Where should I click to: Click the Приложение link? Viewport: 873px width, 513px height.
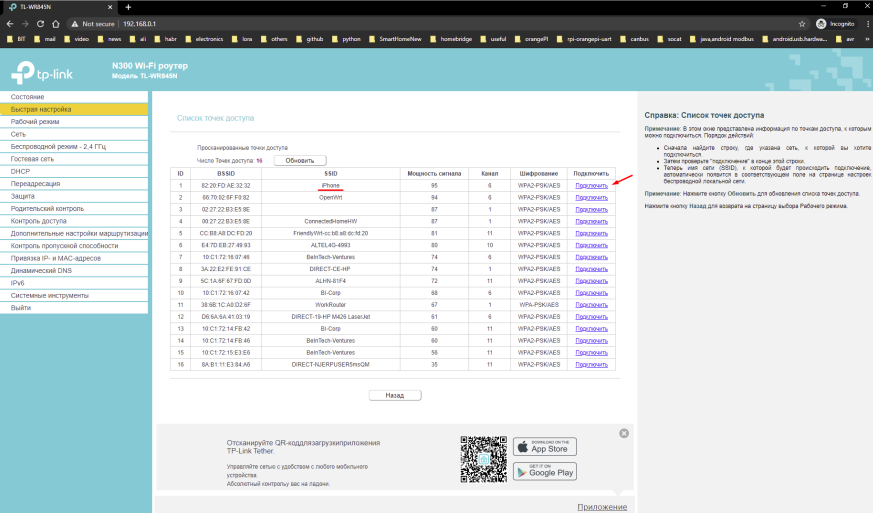602,507
